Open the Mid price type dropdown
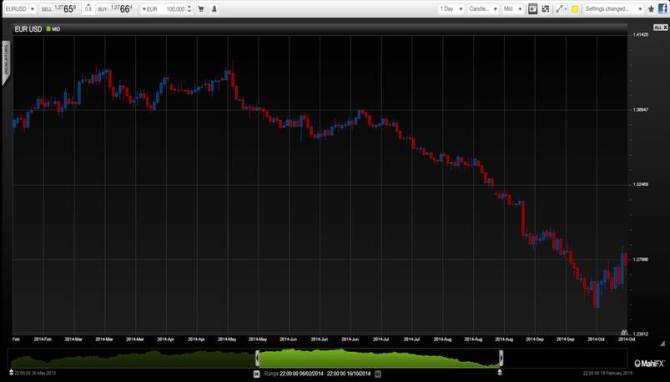The width and height of the screenshot is (670, 382). click(x=512, y=9)
